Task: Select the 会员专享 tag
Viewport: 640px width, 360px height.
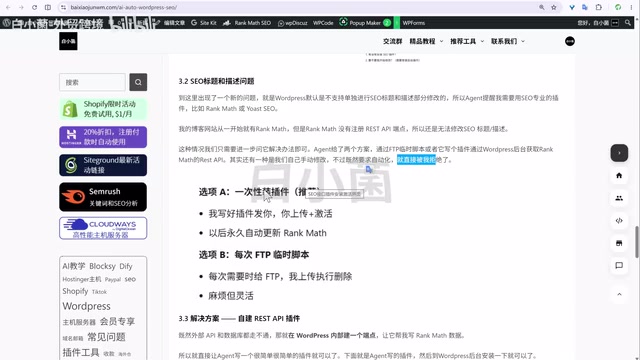Action: tap(117, 321)
